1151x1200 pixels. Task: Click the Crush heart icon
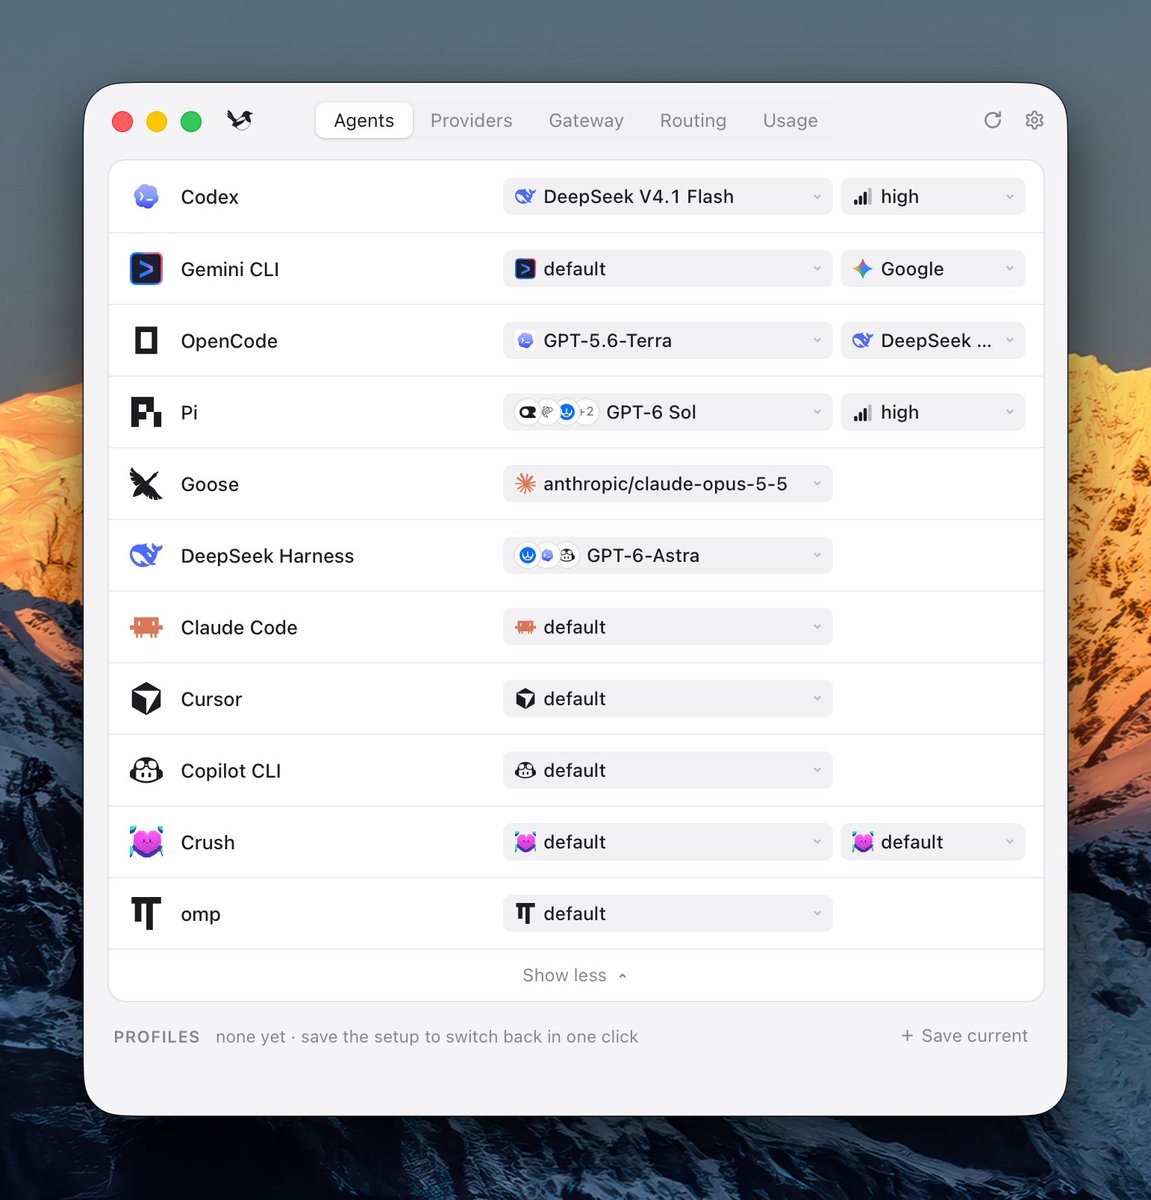coord(146,842)
